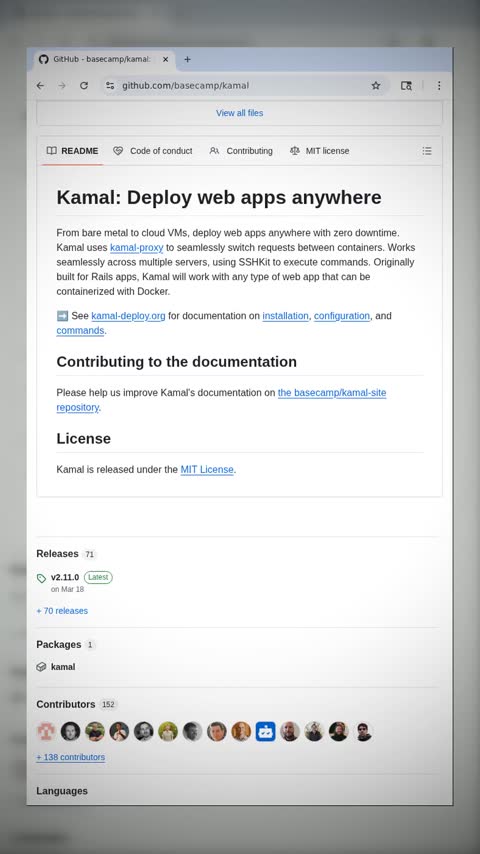Screen dimensions: 480x854
Task: Switch to the Code of conduct tab
Action: (x=153, y=151)
